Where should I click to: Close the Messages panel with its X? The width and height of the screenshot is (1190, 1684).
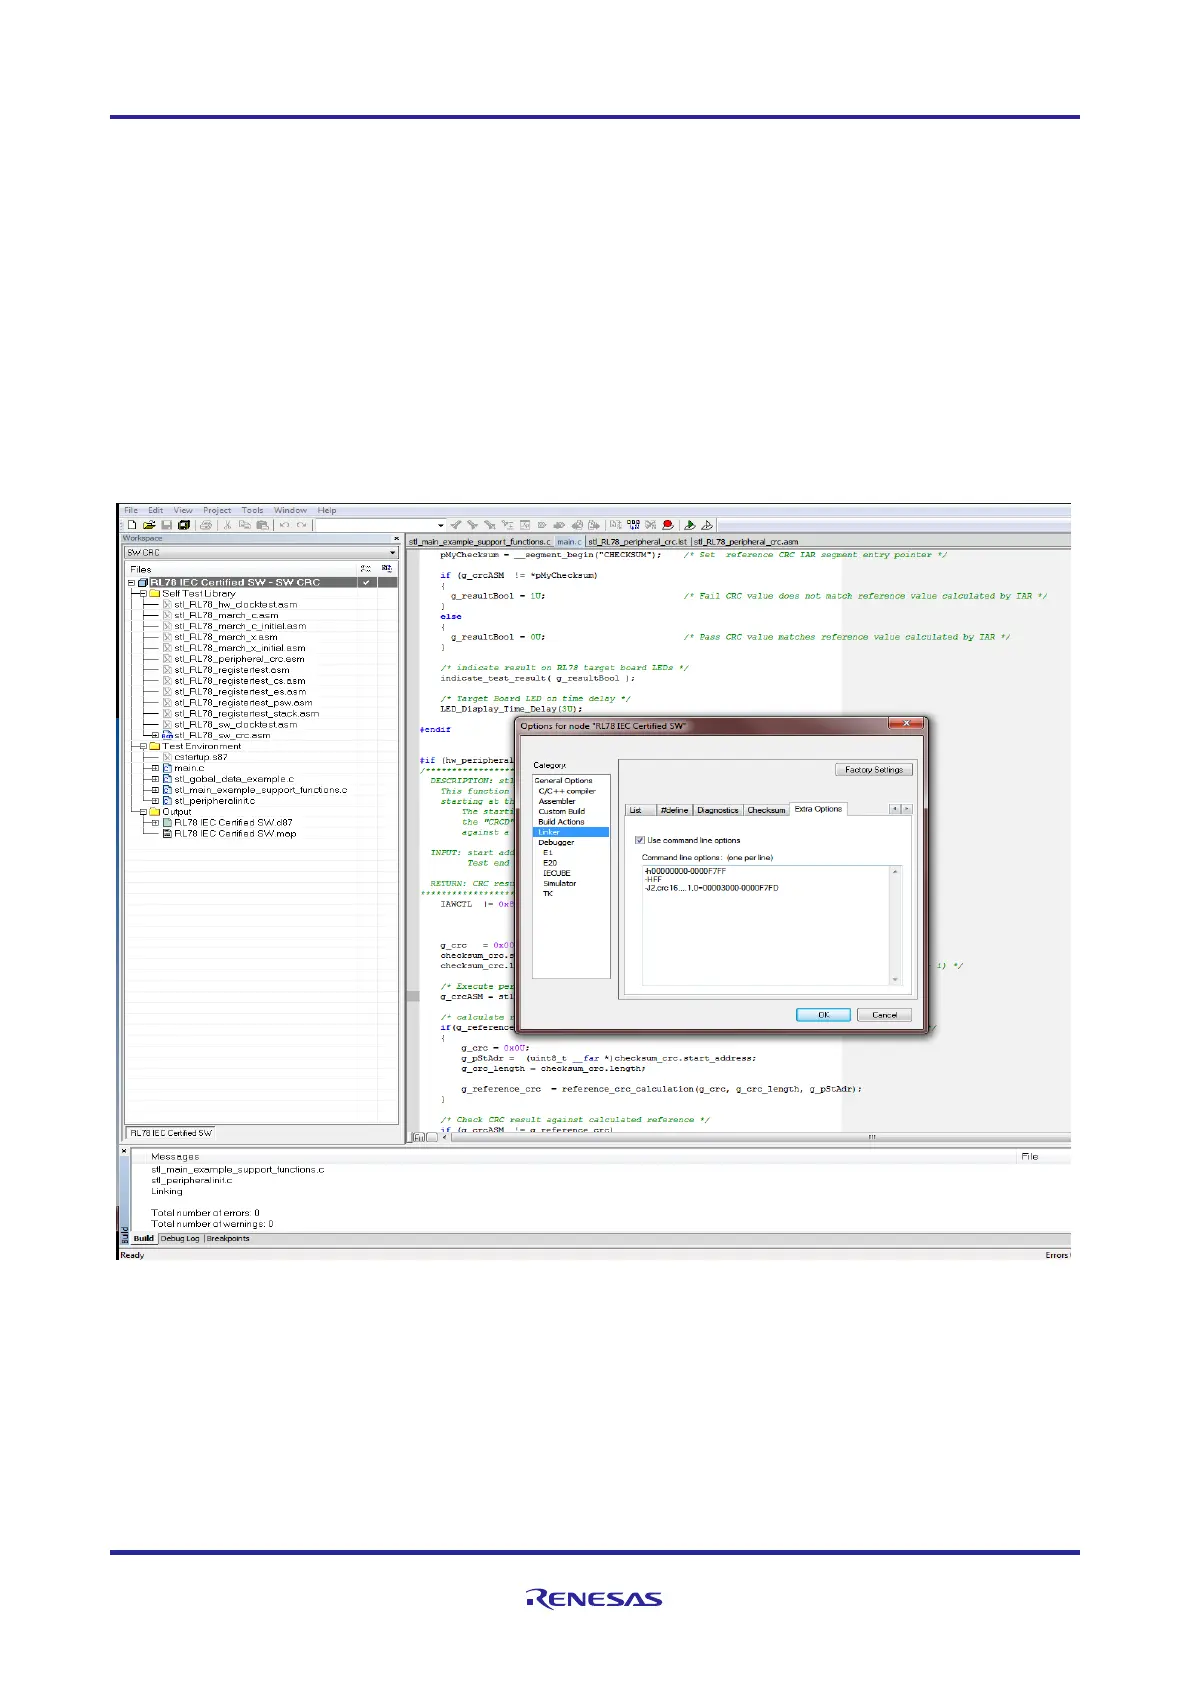tap(125, 1151)
